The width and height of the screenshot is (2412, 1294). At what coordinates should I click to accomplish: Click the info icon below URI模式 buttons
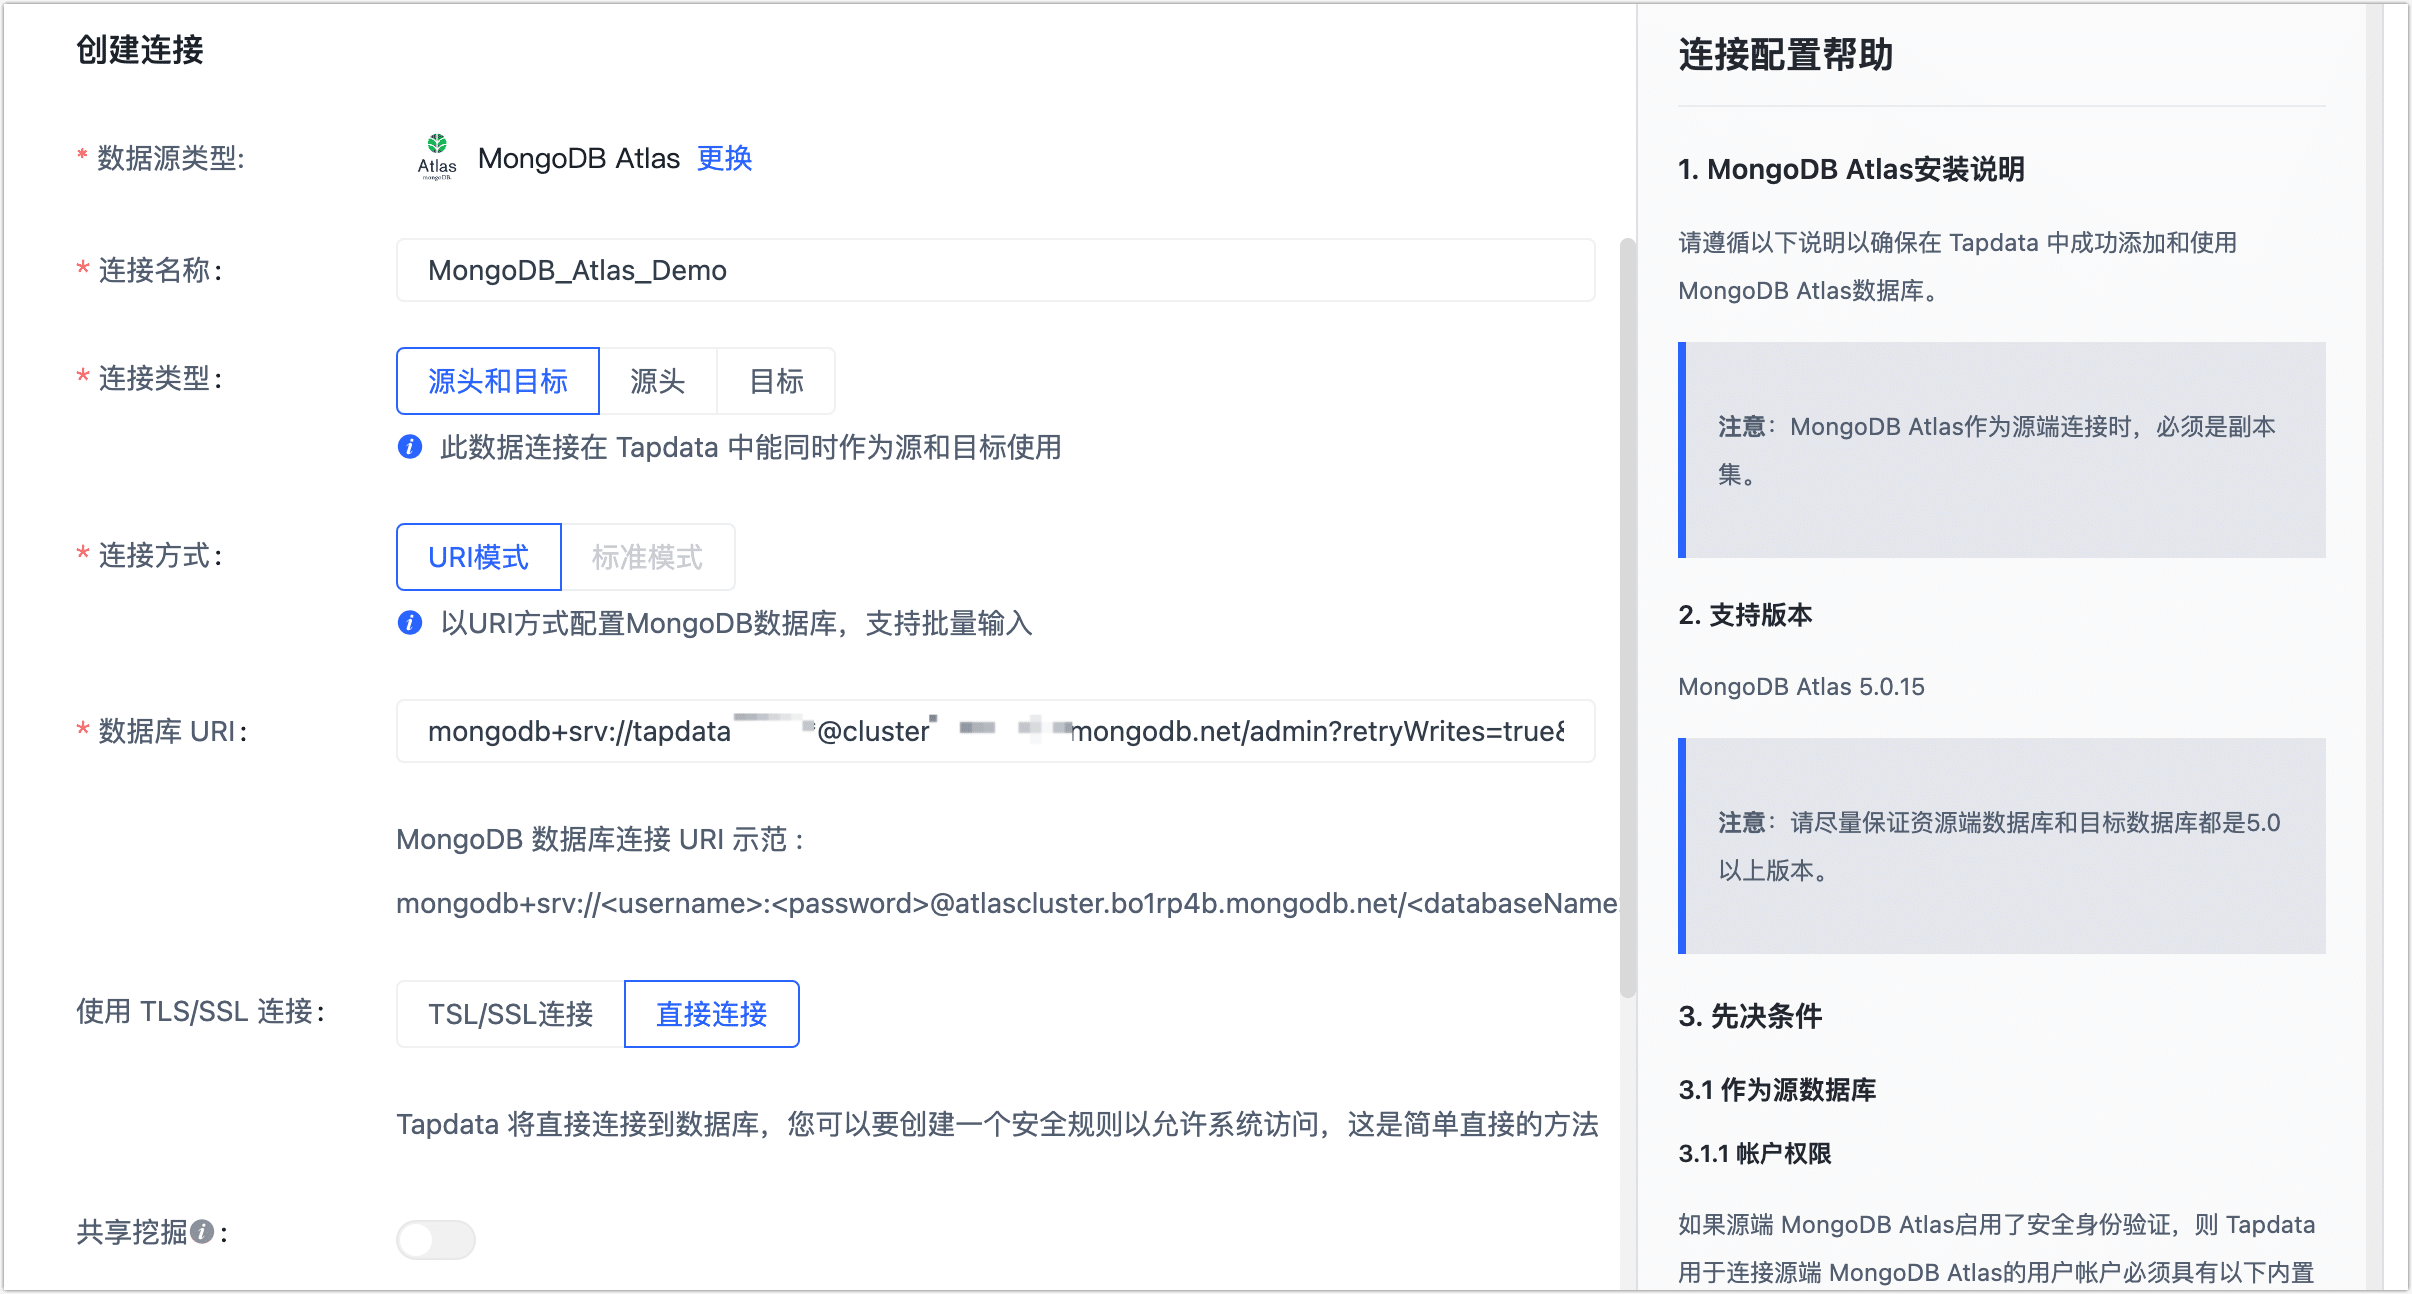pos(410,623)
